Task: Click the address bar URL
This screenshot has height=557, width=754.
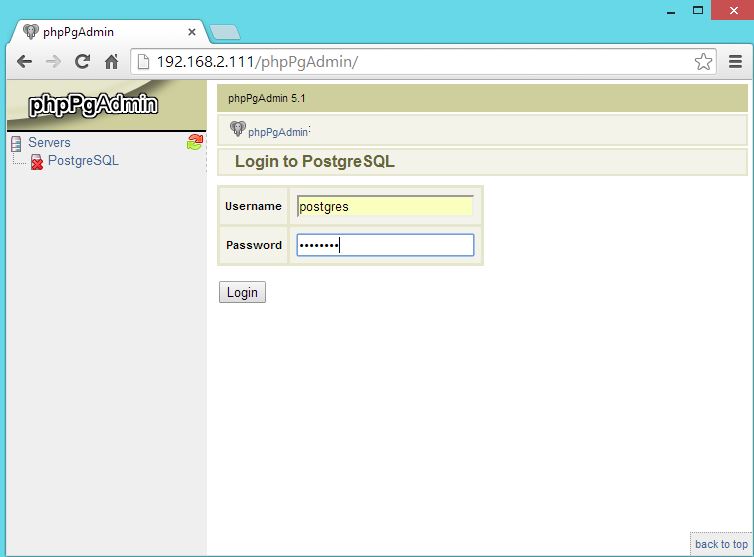Action: (x=257, y=62)
